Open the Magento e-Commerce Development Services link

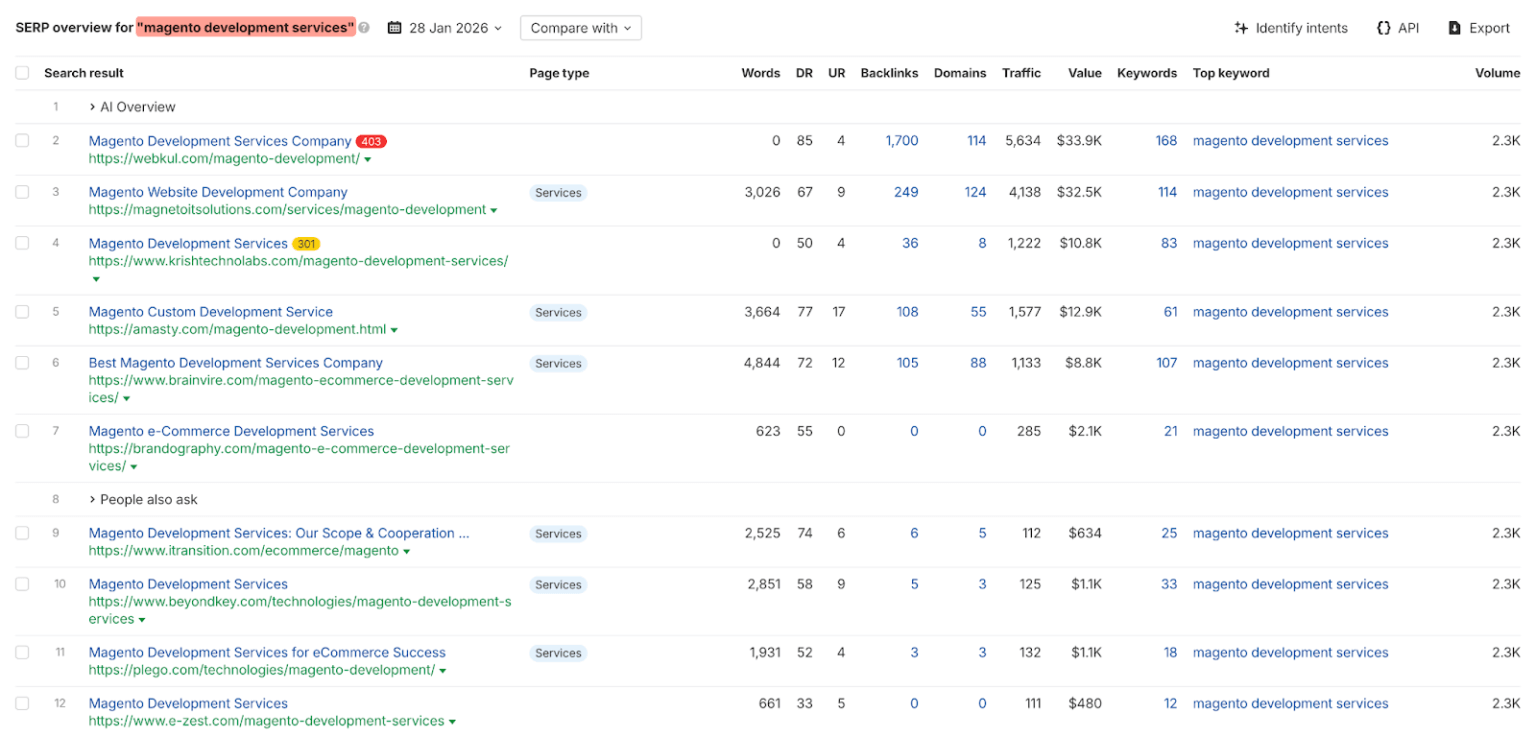point(231,431)
